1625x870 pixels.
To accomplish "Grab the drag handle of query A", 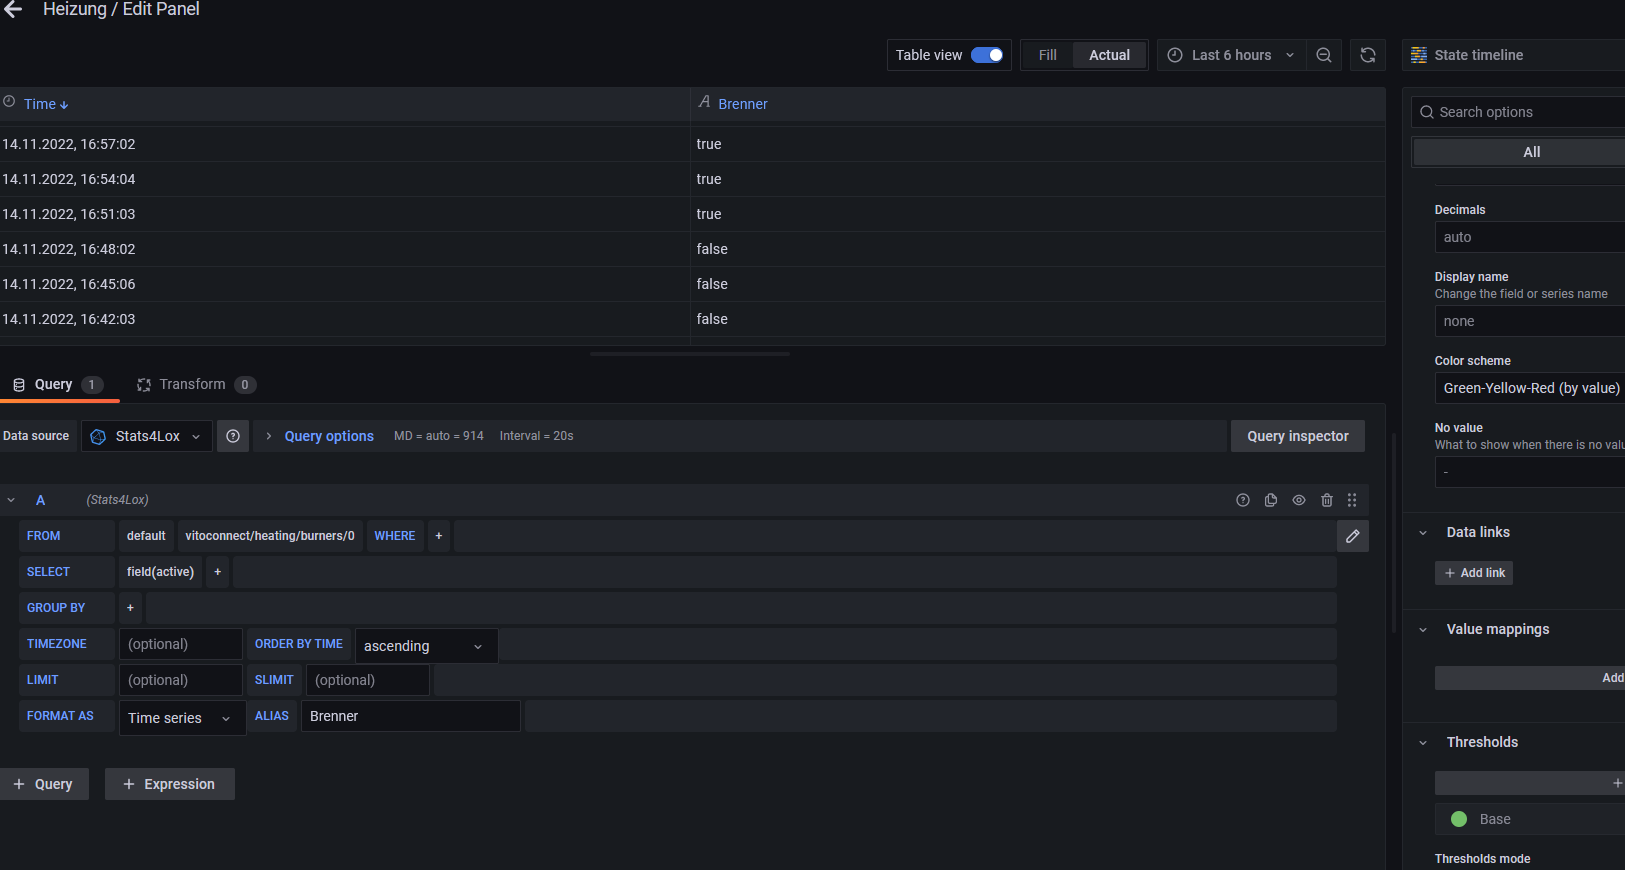I will tap(1352, 500).
